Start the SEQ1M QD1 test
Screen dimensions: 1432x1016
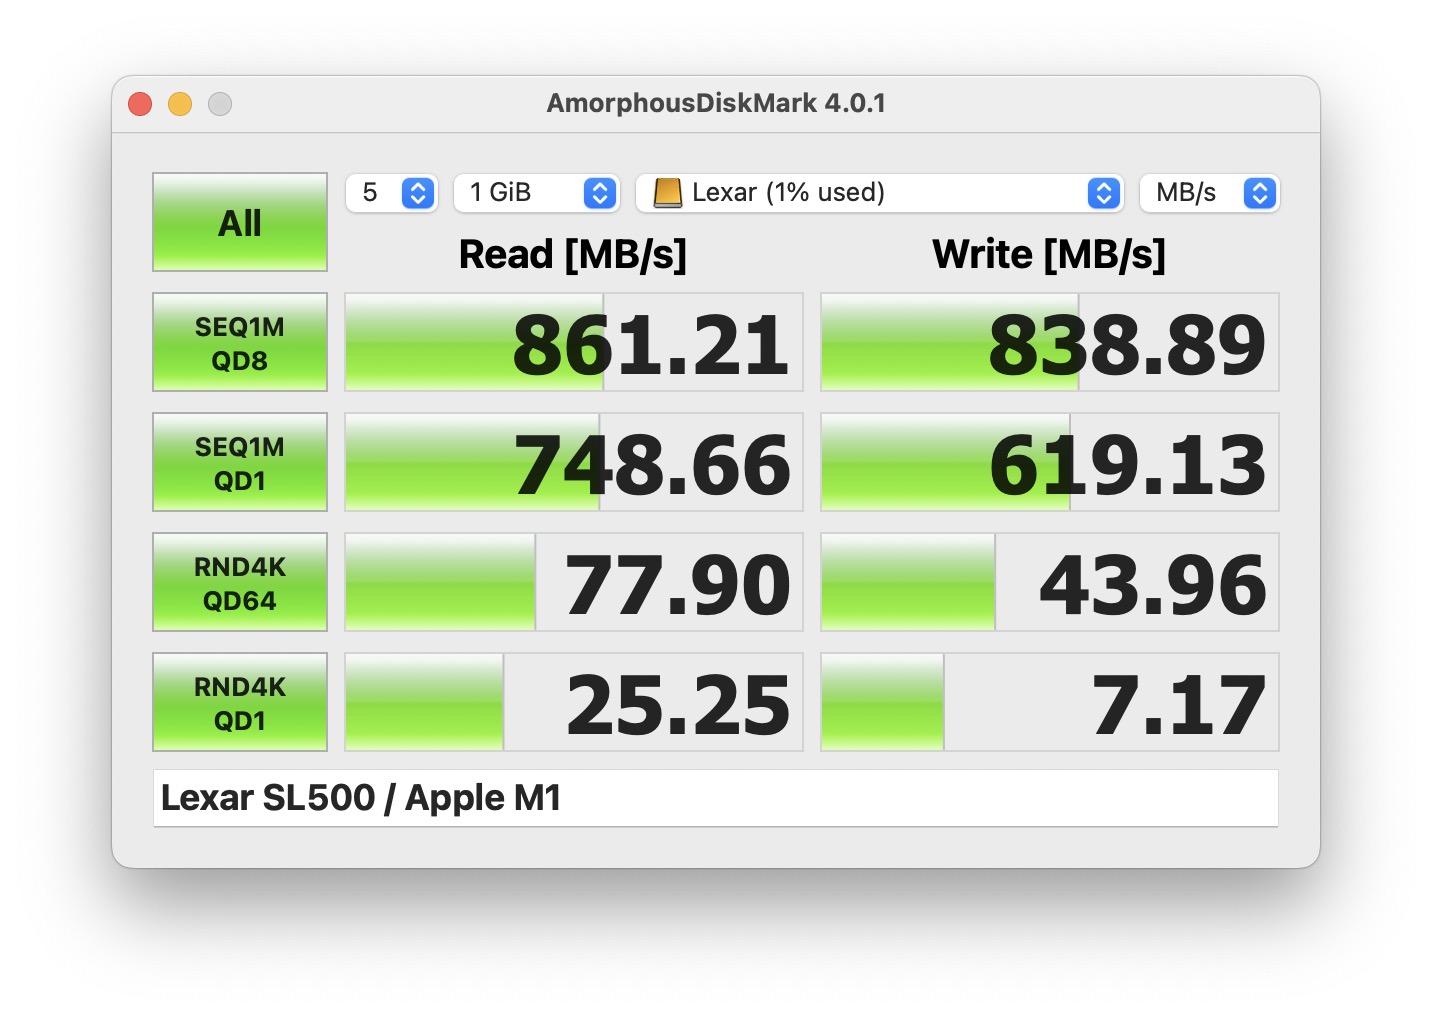pos(240,462)
